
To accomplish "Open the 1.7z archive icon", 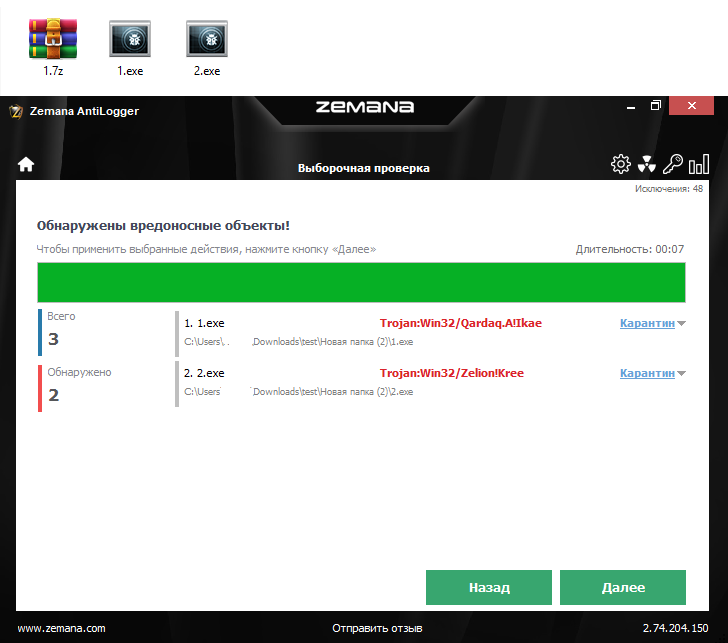I will tap(53, 39).
